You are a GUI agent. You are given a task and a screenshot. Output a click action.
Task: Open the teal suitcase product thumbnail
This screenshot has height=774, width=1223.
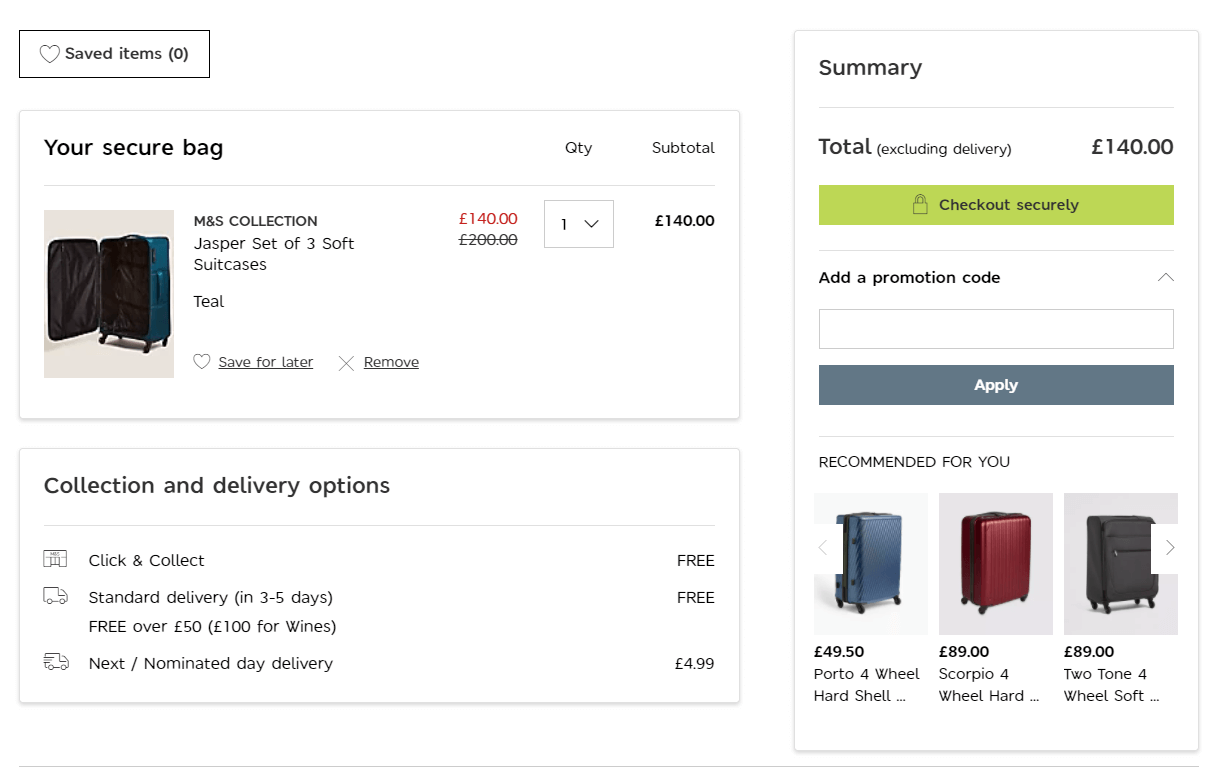click(x=109, y=294)
